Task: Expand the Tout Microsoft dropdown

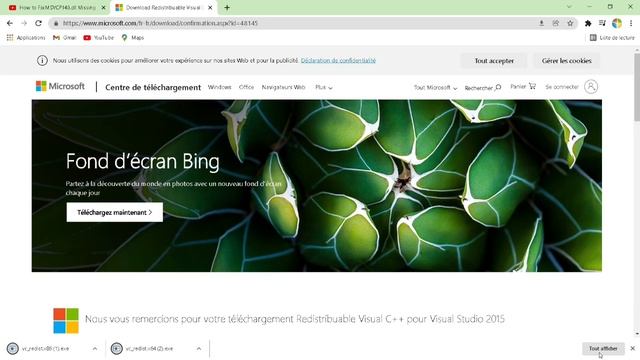Action: pyautogui.click(x=435, y=87)
